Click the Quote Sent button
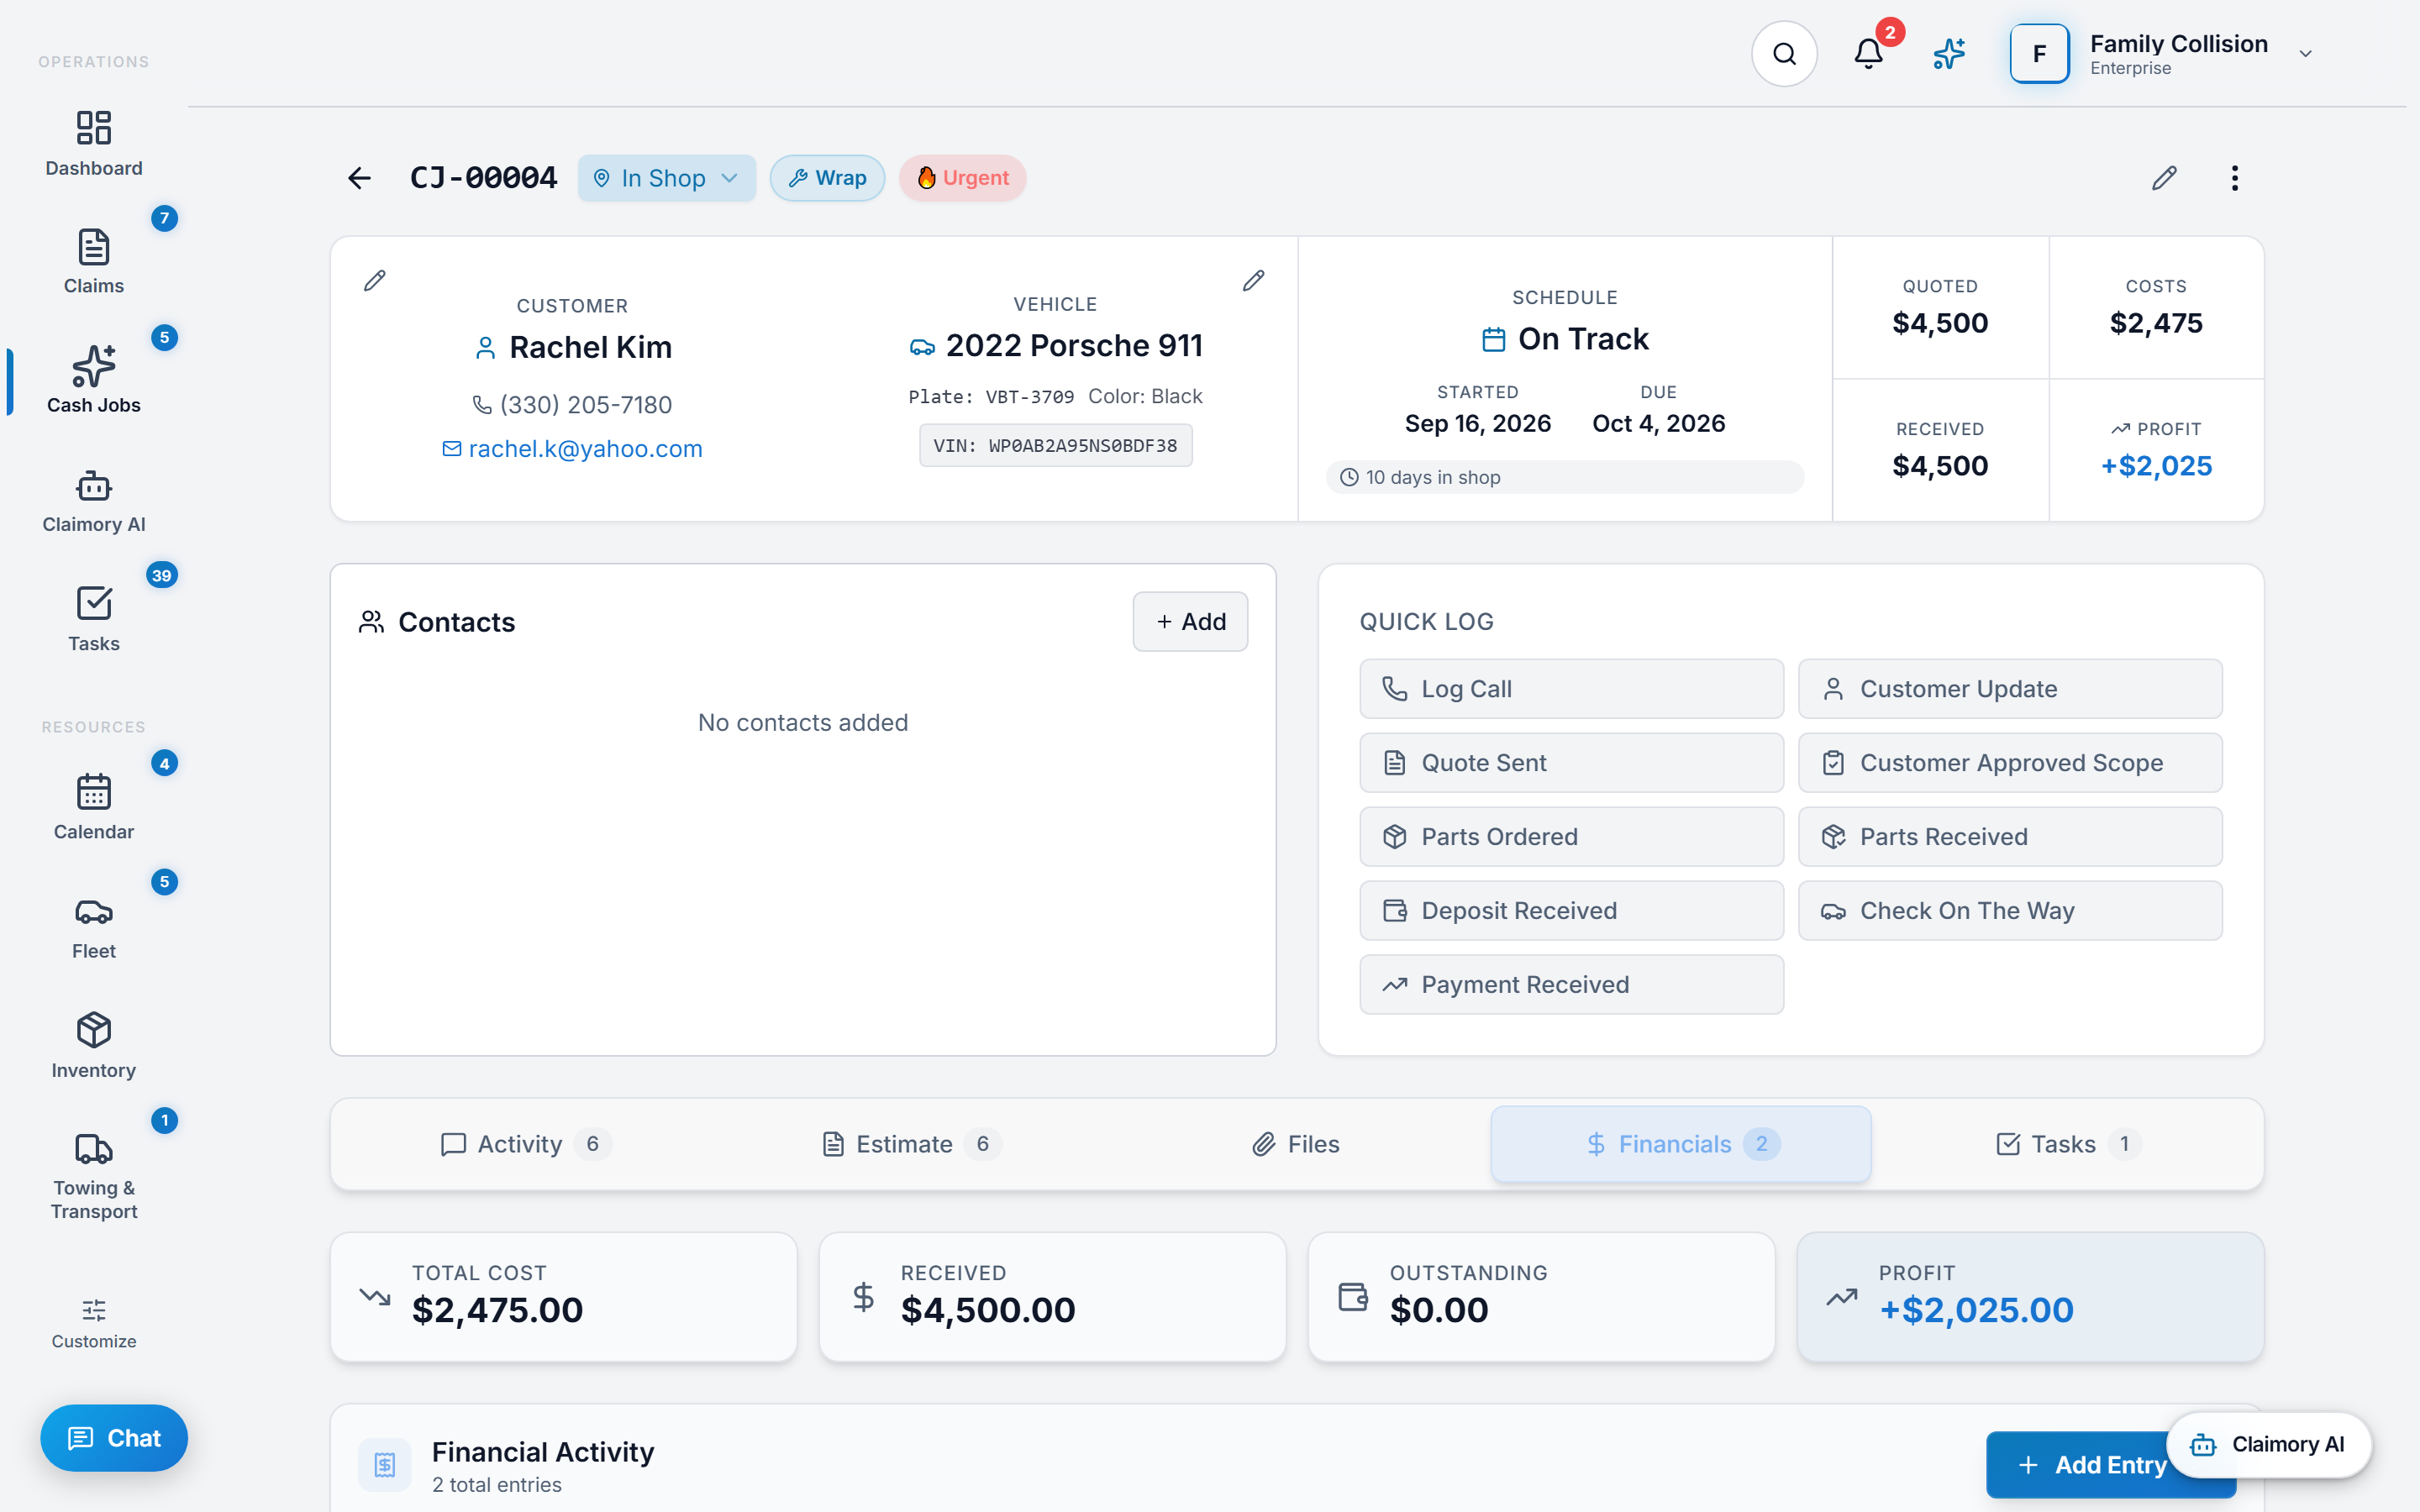The width and height of the screenshot is (2420, 1512). point(1571,763)
